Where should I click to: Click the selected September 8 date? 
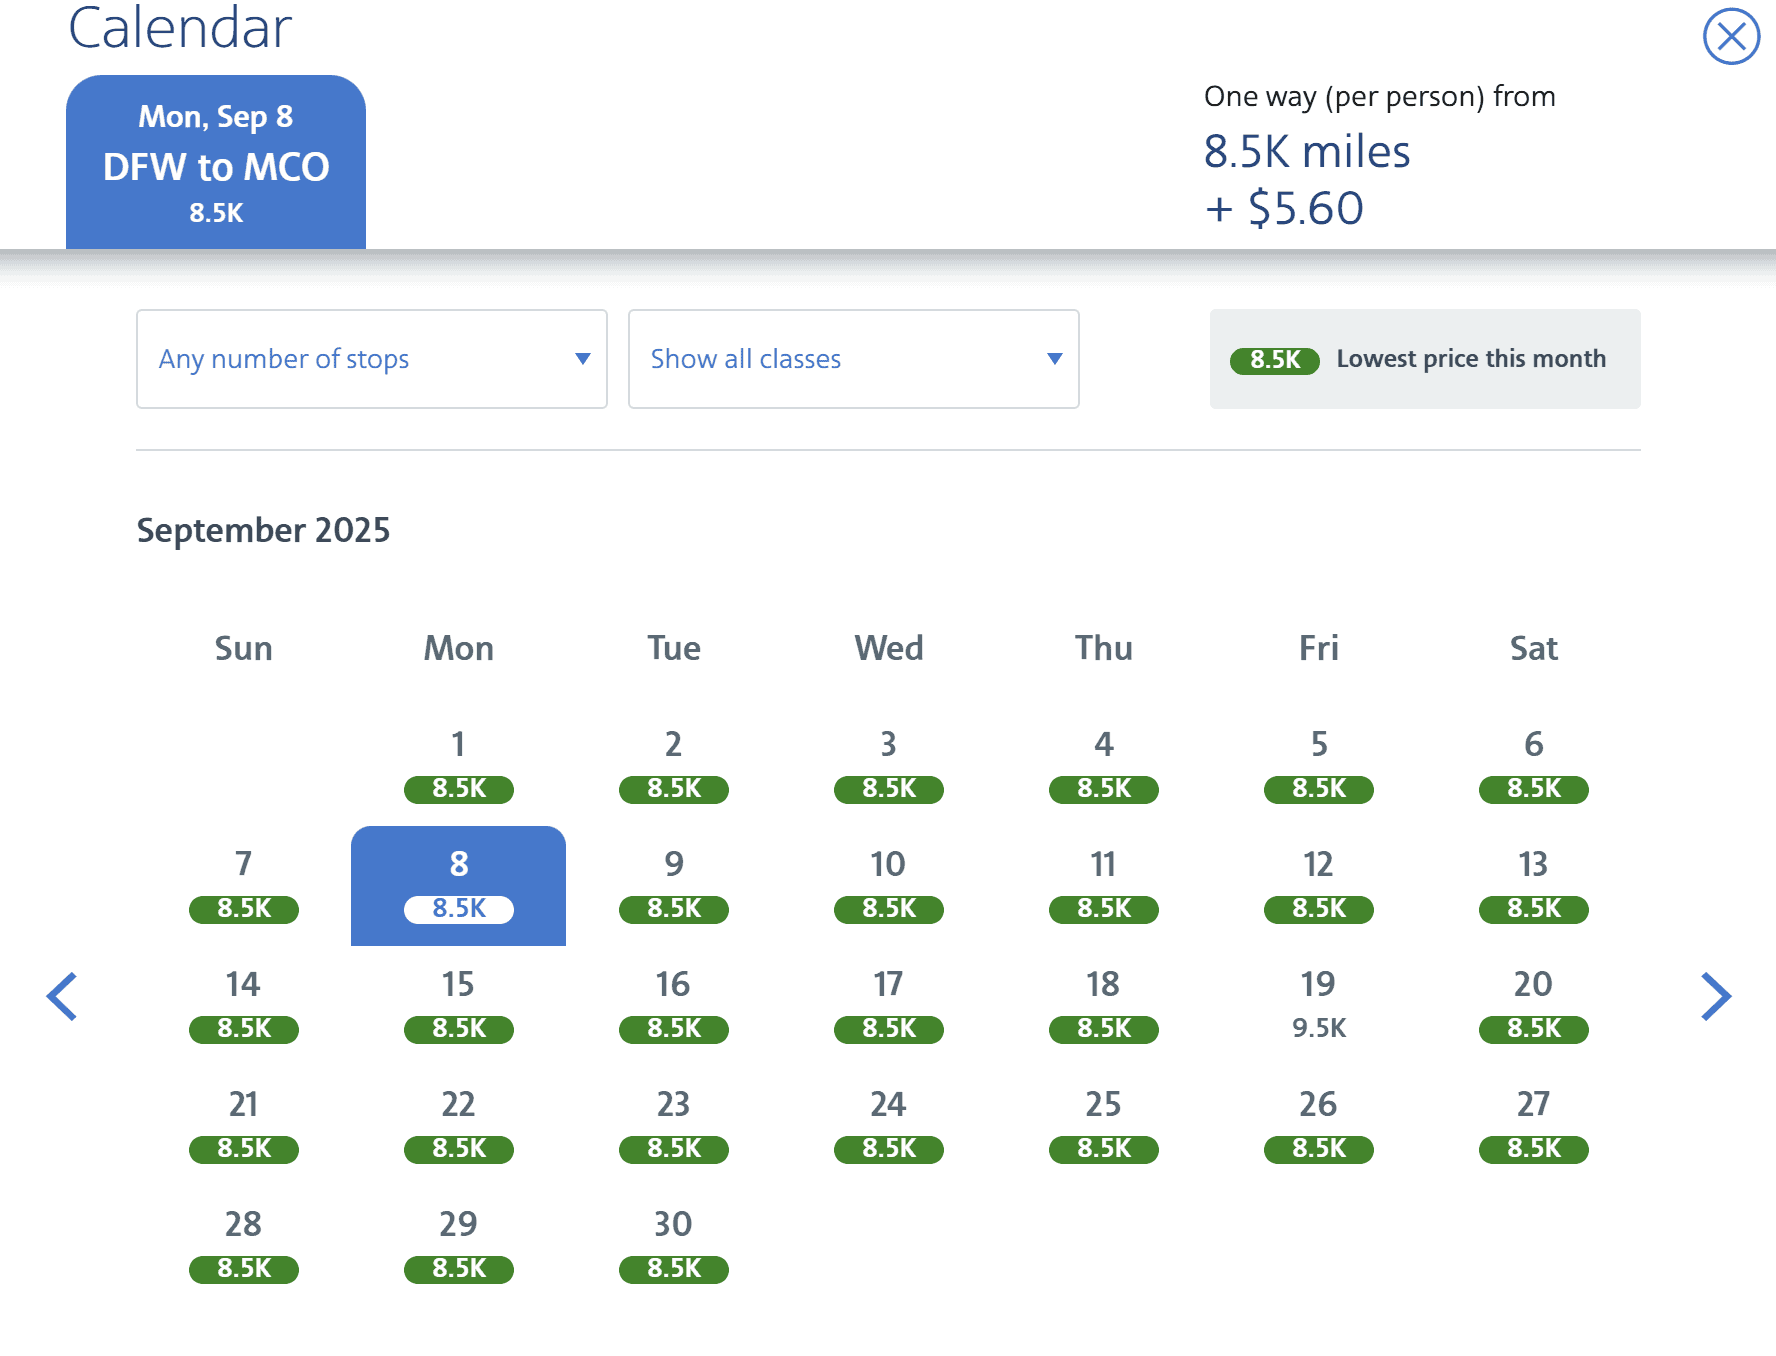[x=458, y=884]
